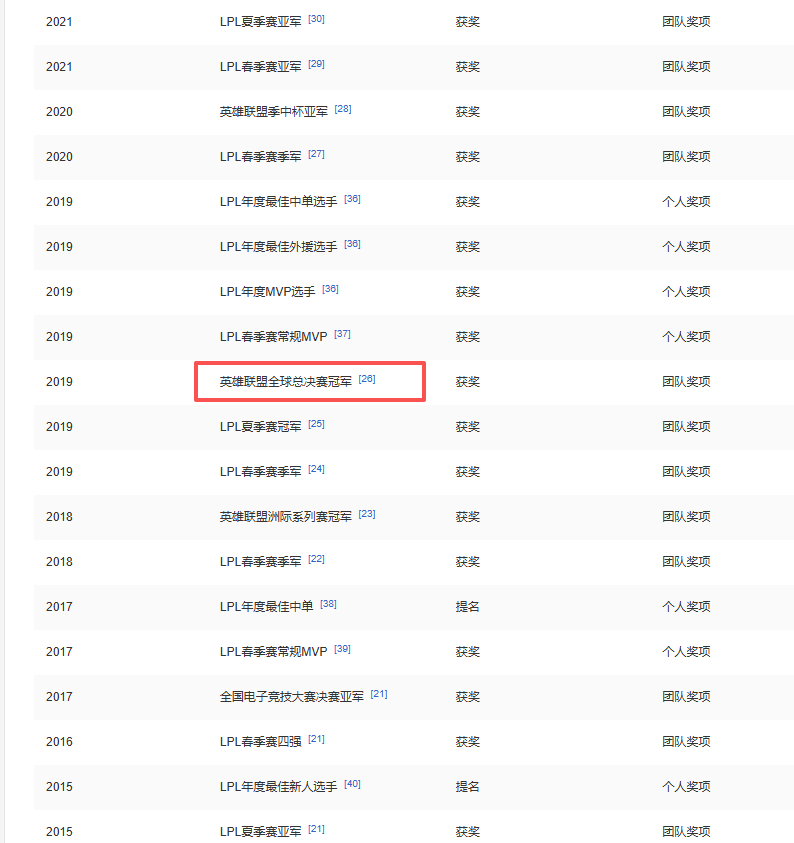Image resolution: width=794 pixels, height=843 pixels.
Task: Click 个人奖项 in the LPL年度最佳新人选手 row
Action: 686,787
